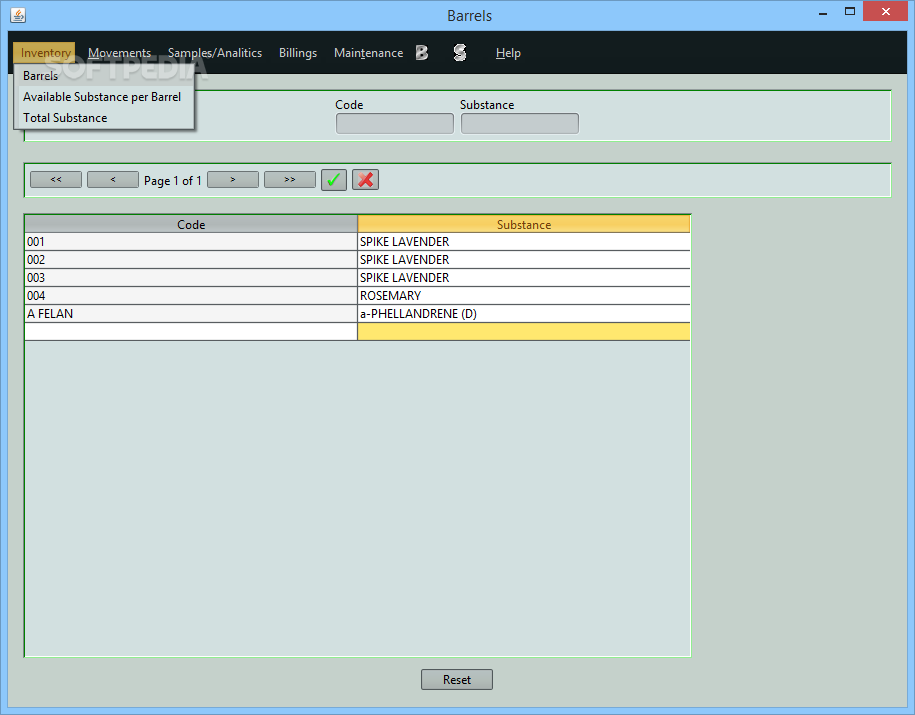The height and width of the screenshot is (715, 915).
Task: Open the Help menu
Action: (x=508, y=53)
